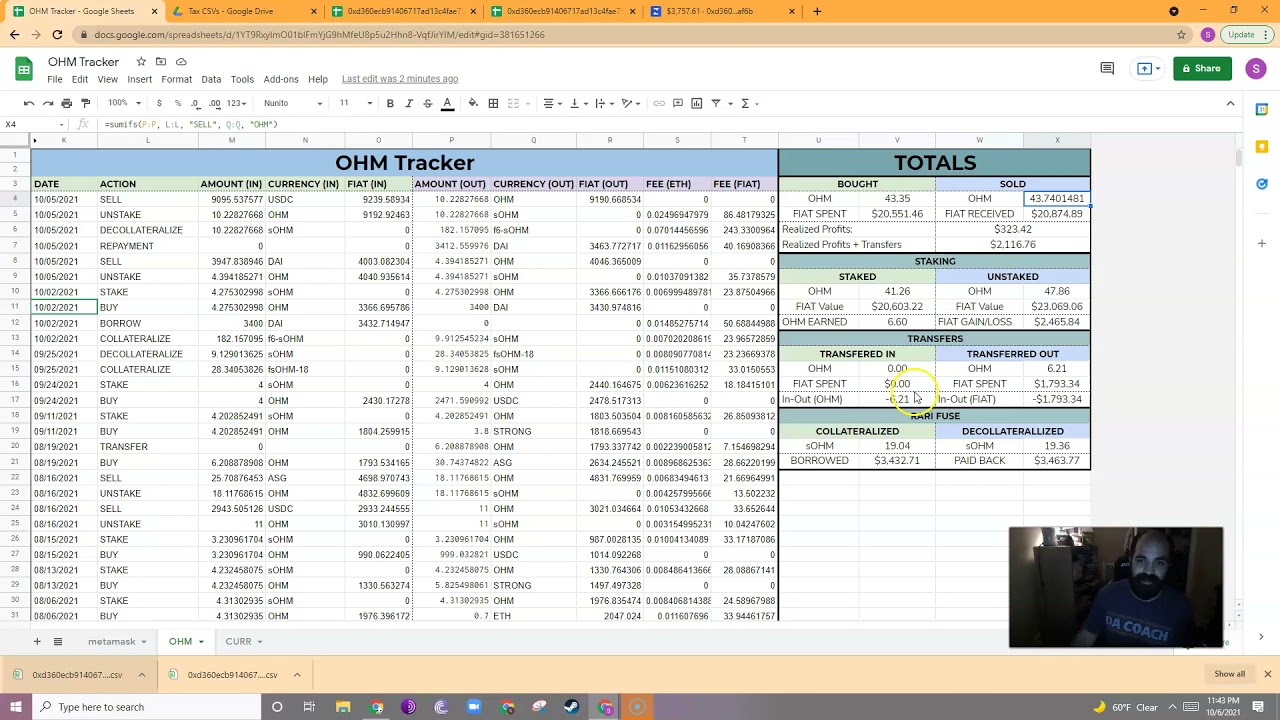The image size is (1280, 720).
Task: Switch to the CURR sheet tab
Action: pos(238,641)
